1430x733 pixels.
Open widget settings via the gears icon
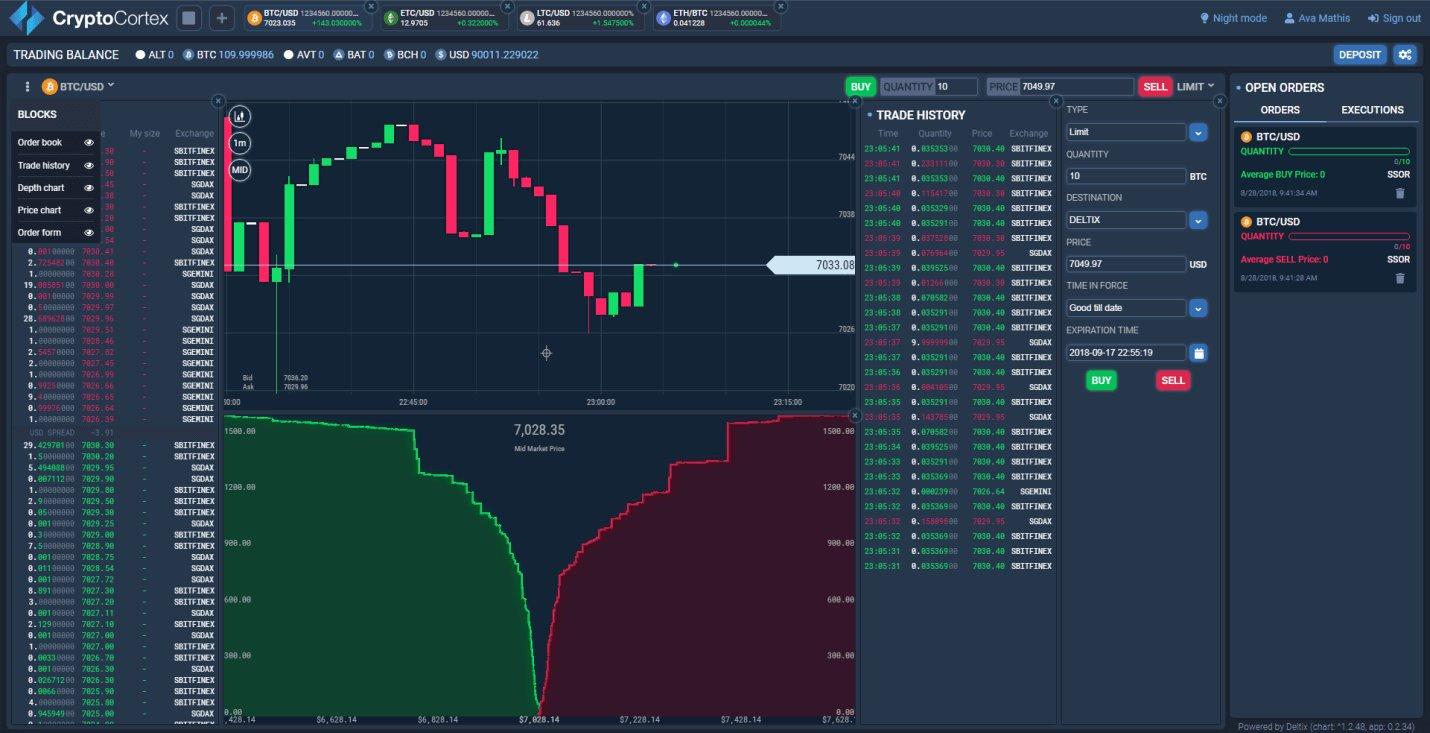[1405, 54]
